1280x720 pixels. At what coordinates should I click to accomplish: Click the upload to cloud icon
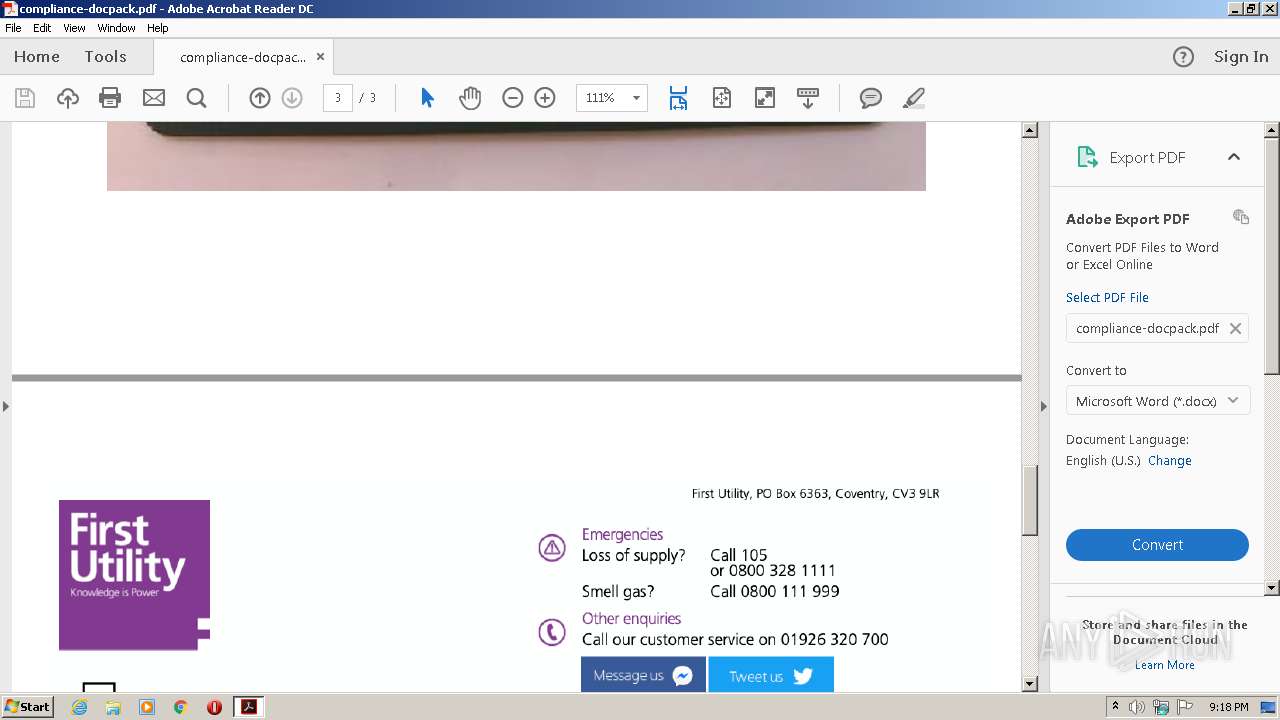pyautogui.click(x=67, y=98)
